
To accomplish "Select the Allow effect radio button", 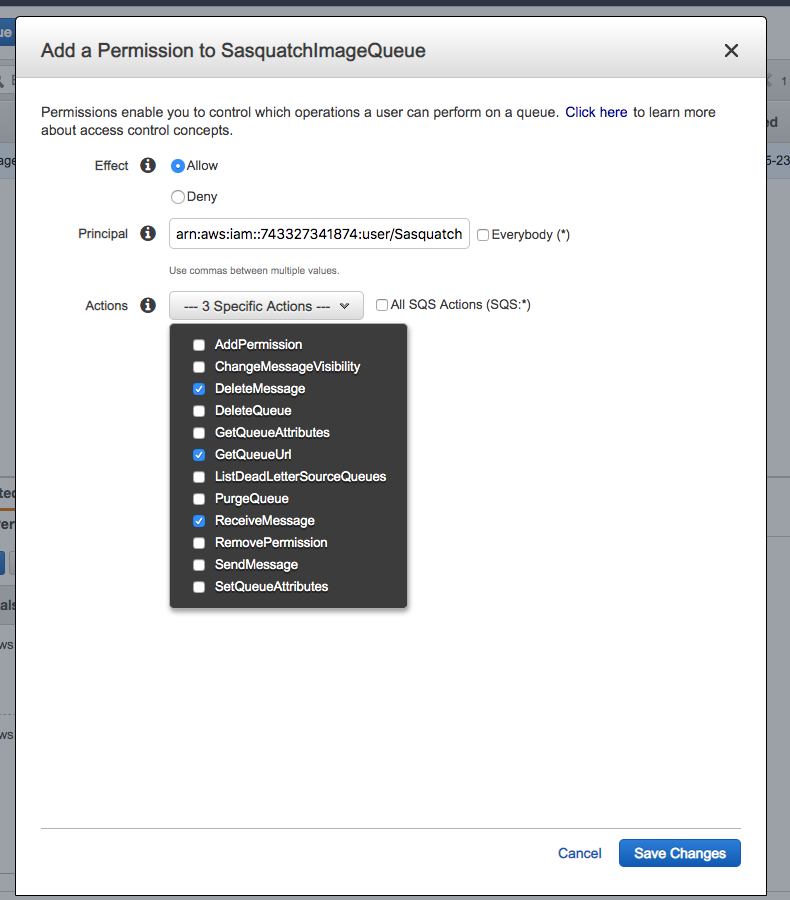I will tap(177, 166).
